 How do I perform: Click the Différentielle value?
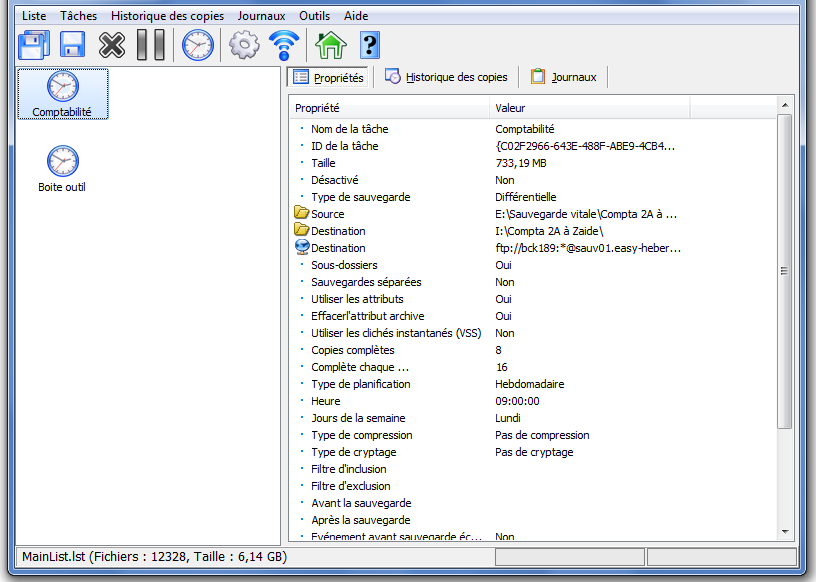coord(526,197)
